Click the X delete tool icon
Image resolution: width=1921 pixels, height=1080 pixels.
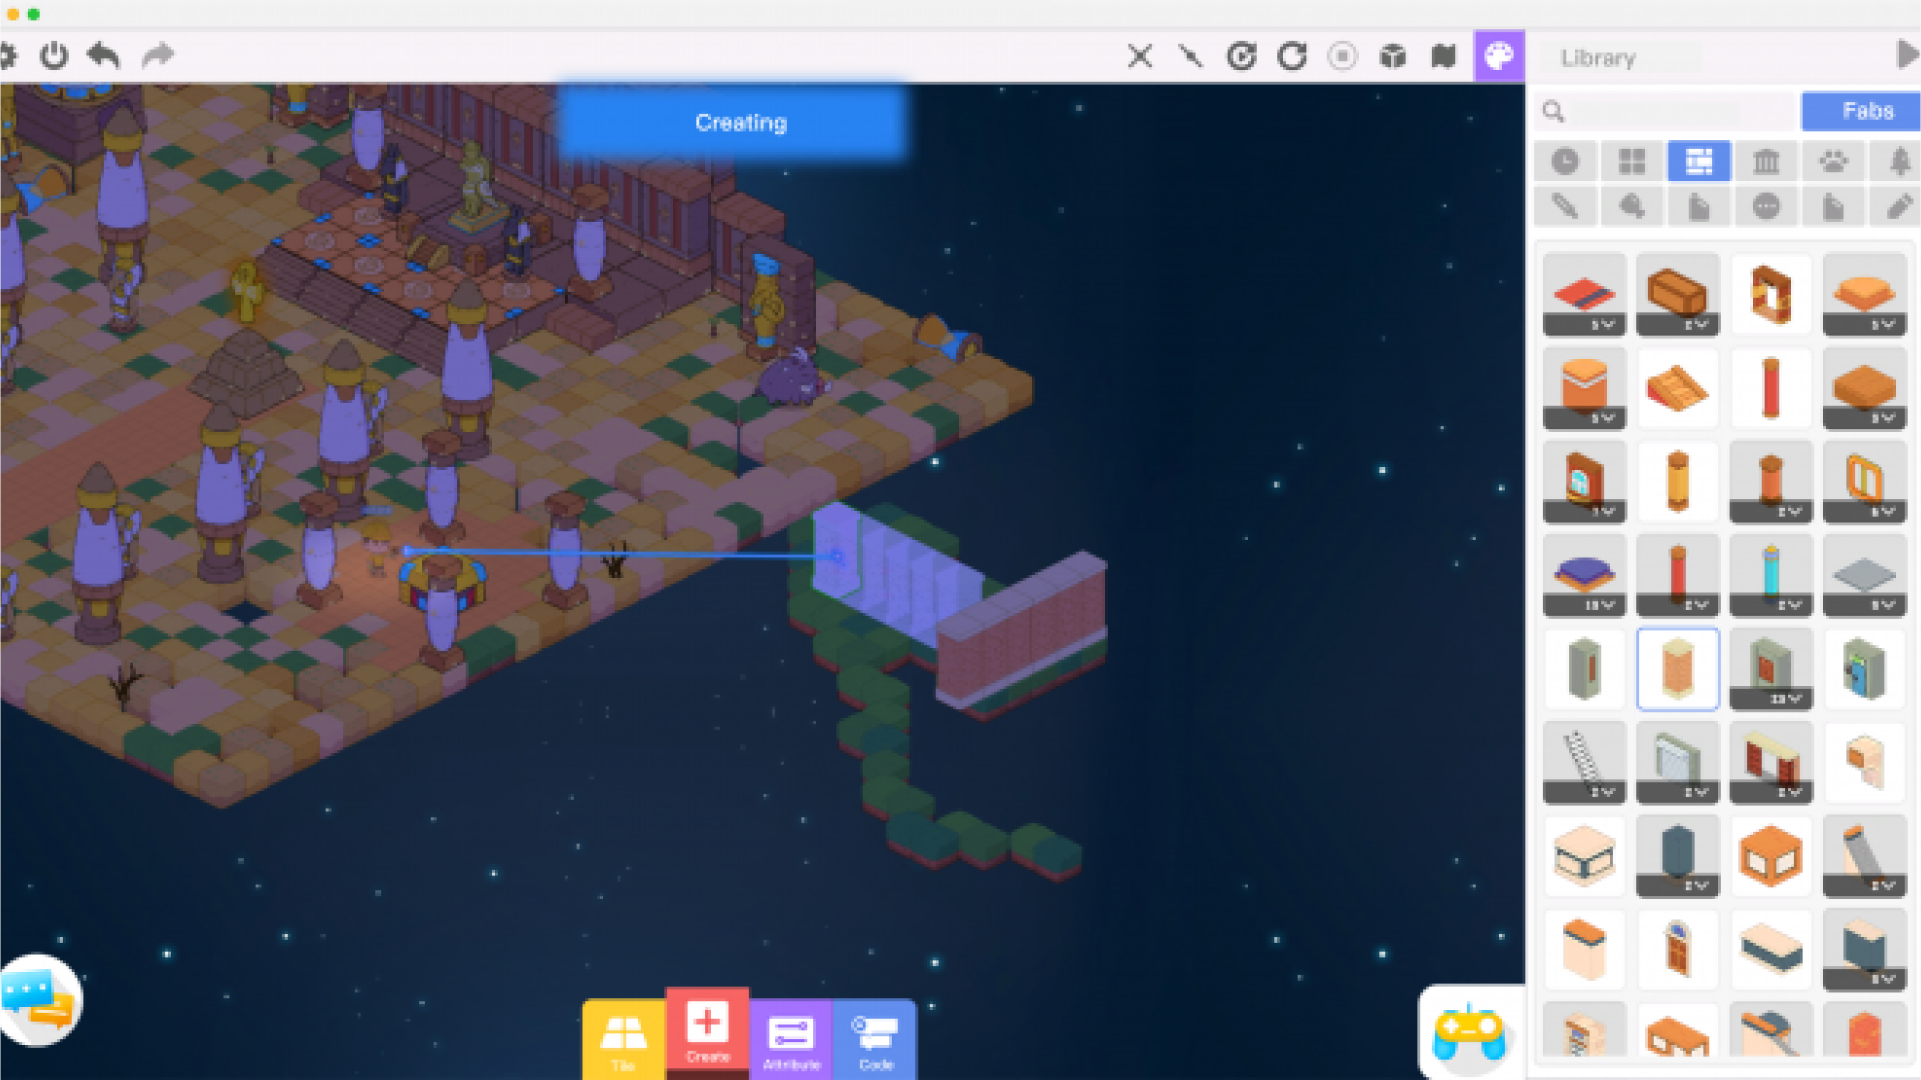(1139, 56)
